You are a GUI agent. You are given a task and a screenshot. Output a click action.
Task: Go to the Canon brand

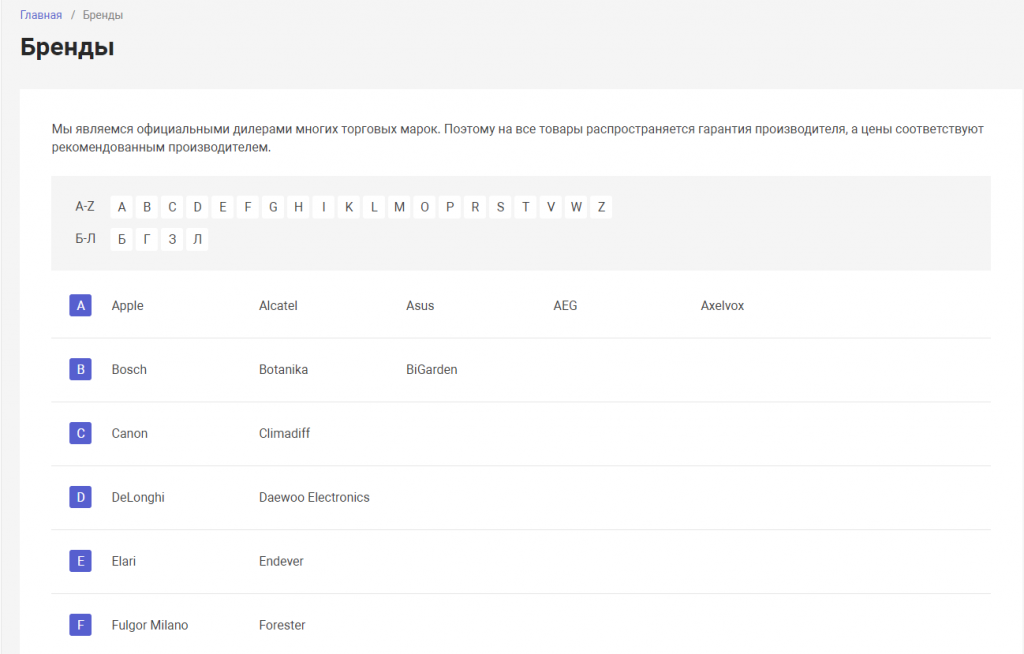129,434
